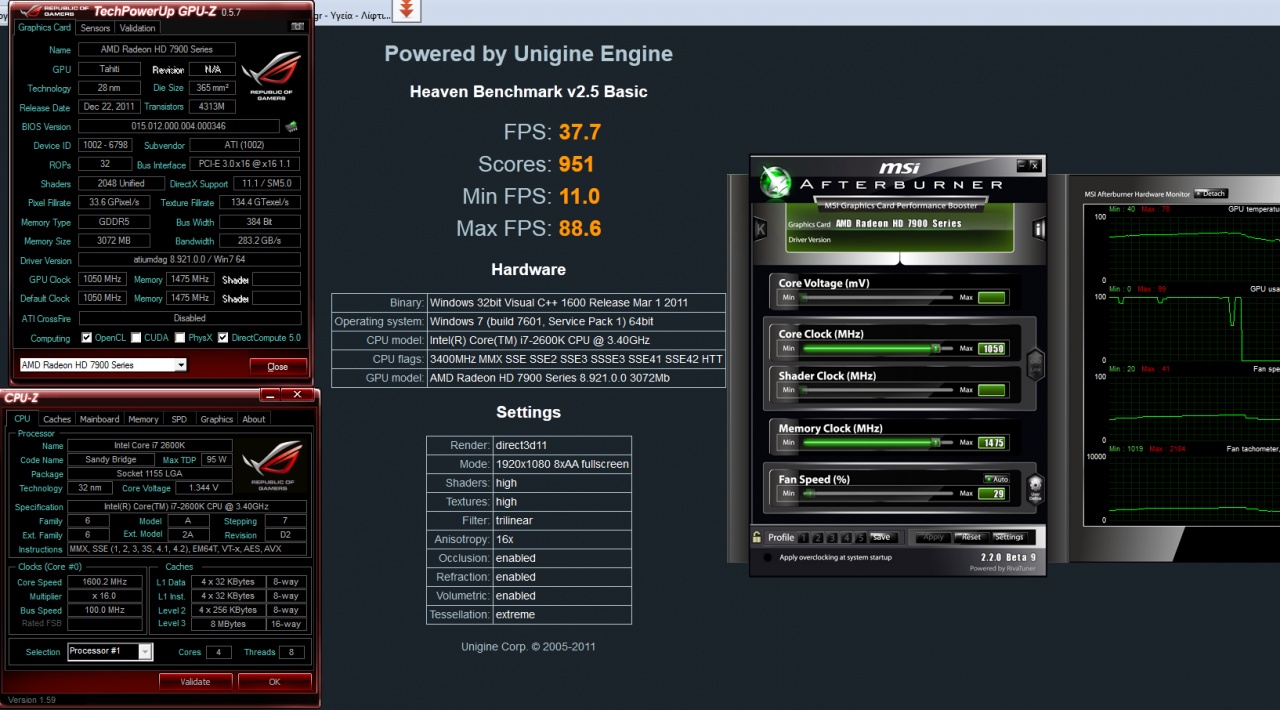
Task: Click the BIOS Version field in GPU-Z
Action: [179, 126]
